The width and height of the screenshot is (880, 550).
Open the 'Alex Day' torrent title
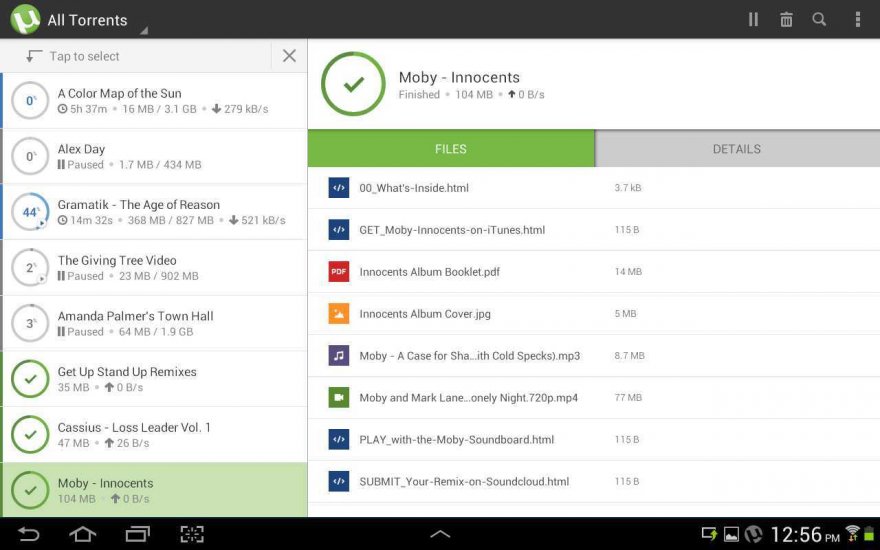coord(81,149)
